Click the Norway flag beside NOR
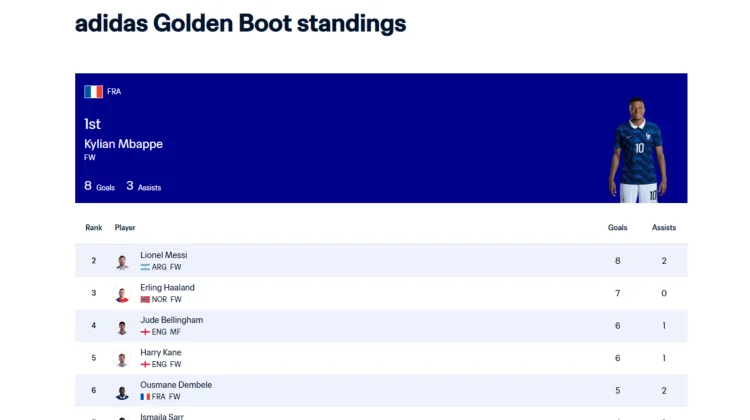 point(145,299)
